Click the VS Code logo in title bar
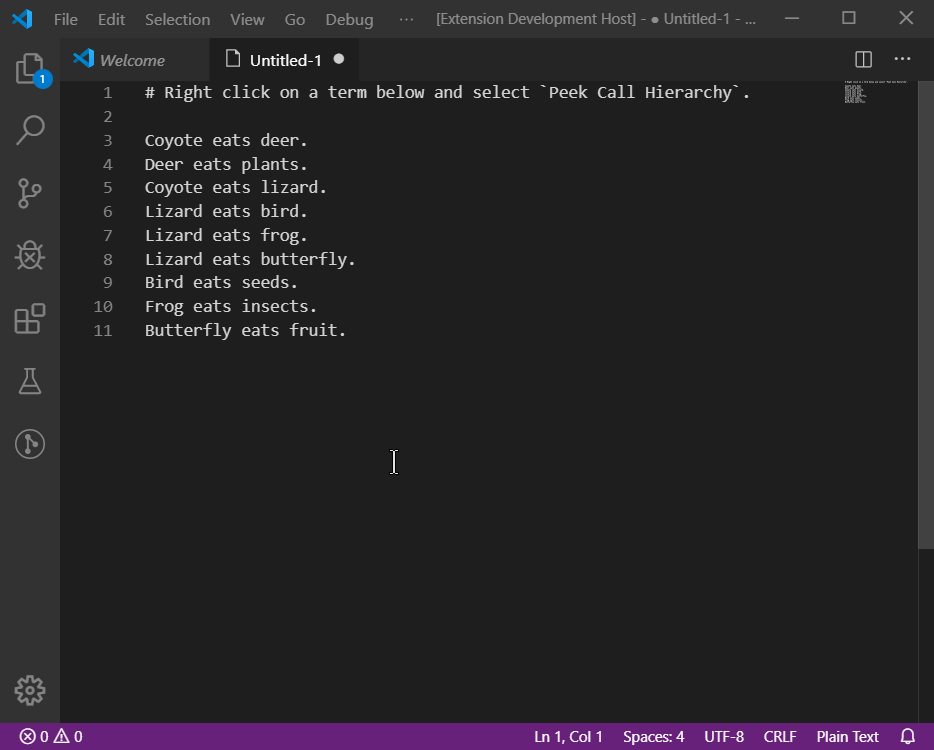The image size is (934, 750). tap(22, 19)
